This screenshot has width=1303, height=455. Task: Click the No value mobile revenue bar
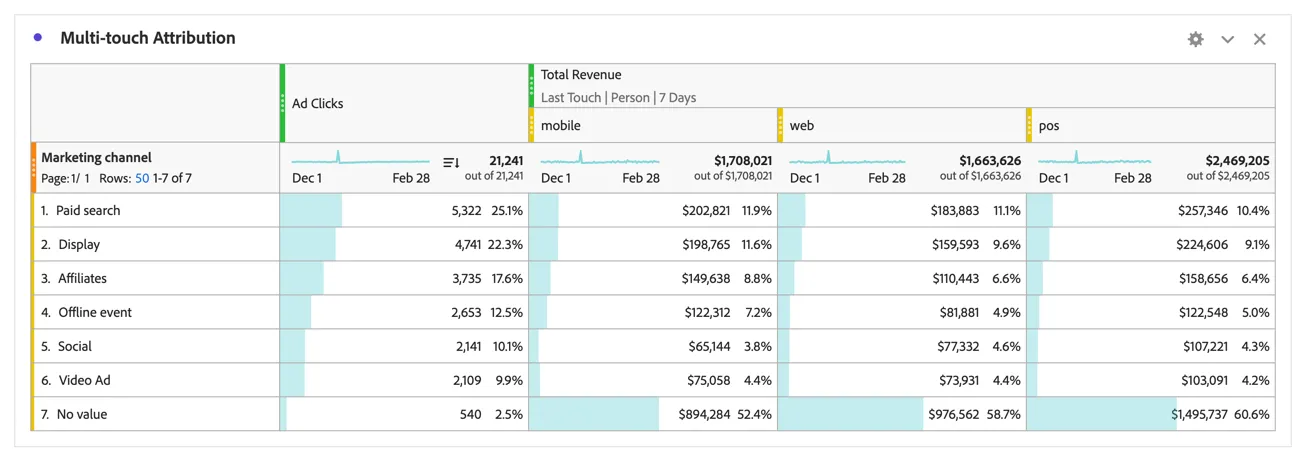[594, 414]
